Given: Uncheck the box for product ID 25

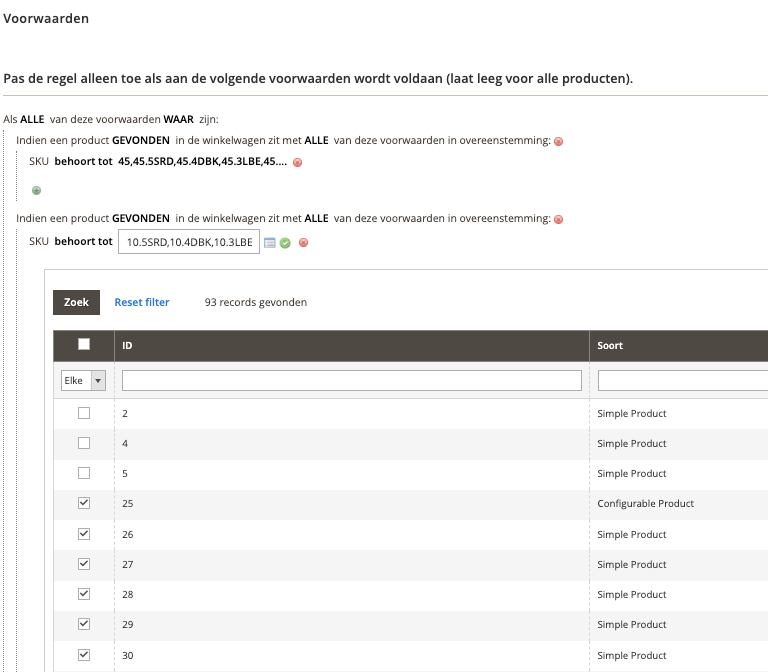Looking at the screenshot, I should click(84, 503).
